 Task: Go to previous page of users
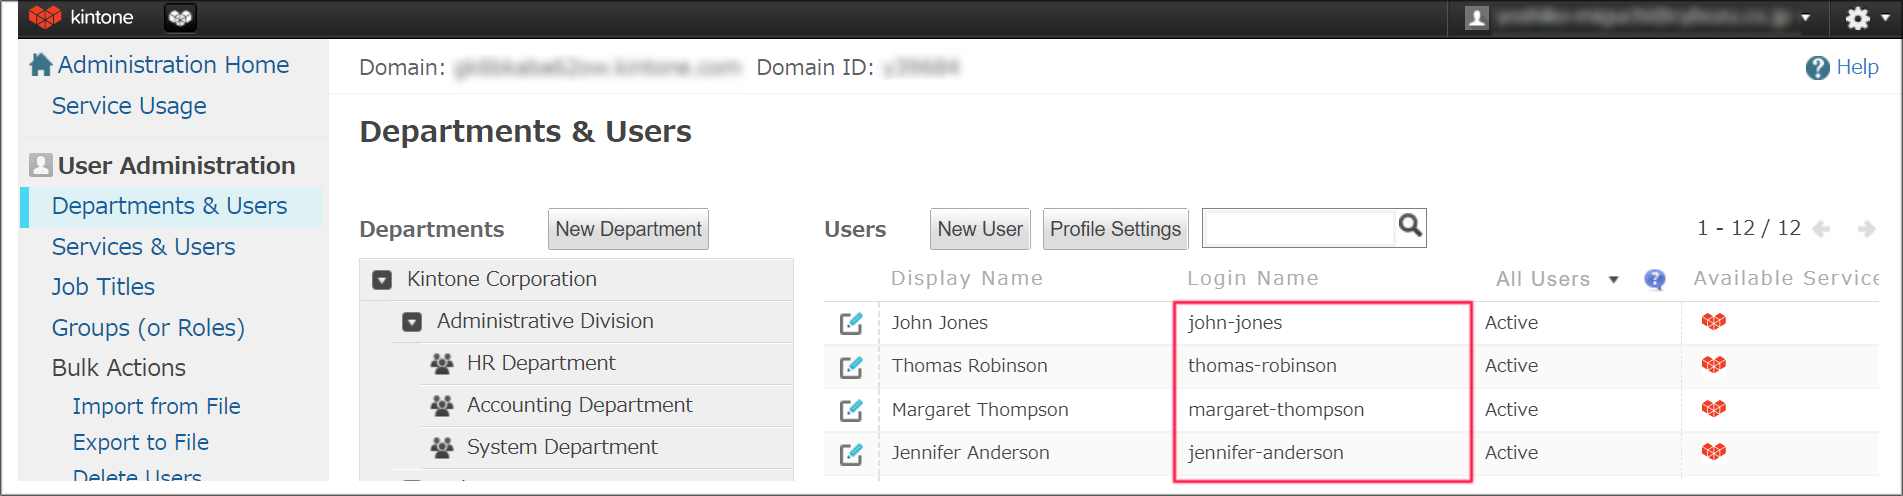click(x=1821, y=229)
